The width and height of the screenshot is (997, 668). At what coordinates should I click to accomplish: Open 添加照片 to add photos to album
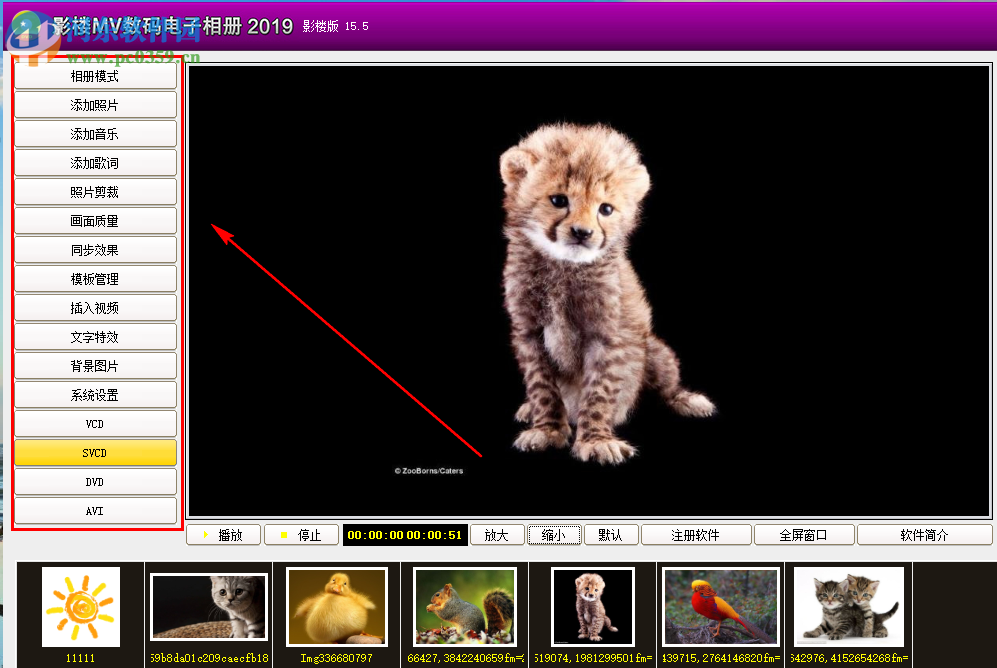pos(95,104)
